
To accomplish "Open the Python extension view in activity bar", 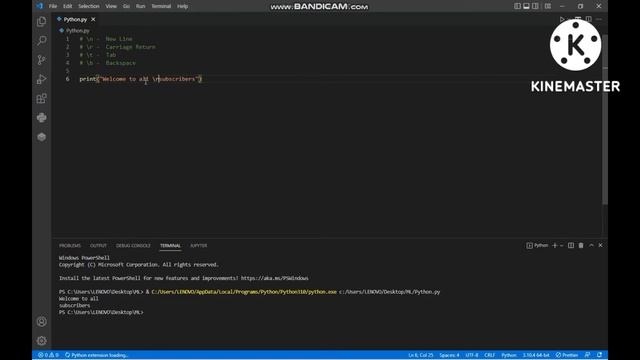I will coord(42,118).
